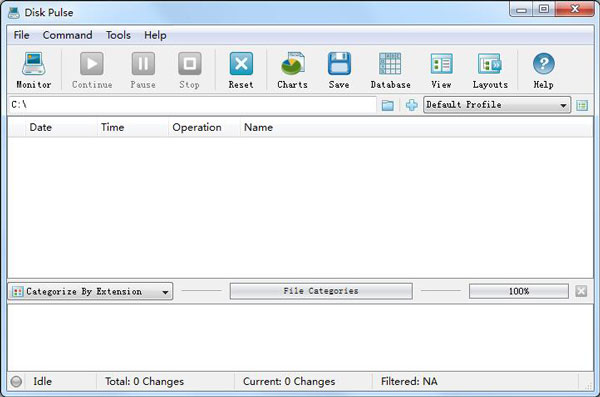Sort by the Time column header

(132, 127)
